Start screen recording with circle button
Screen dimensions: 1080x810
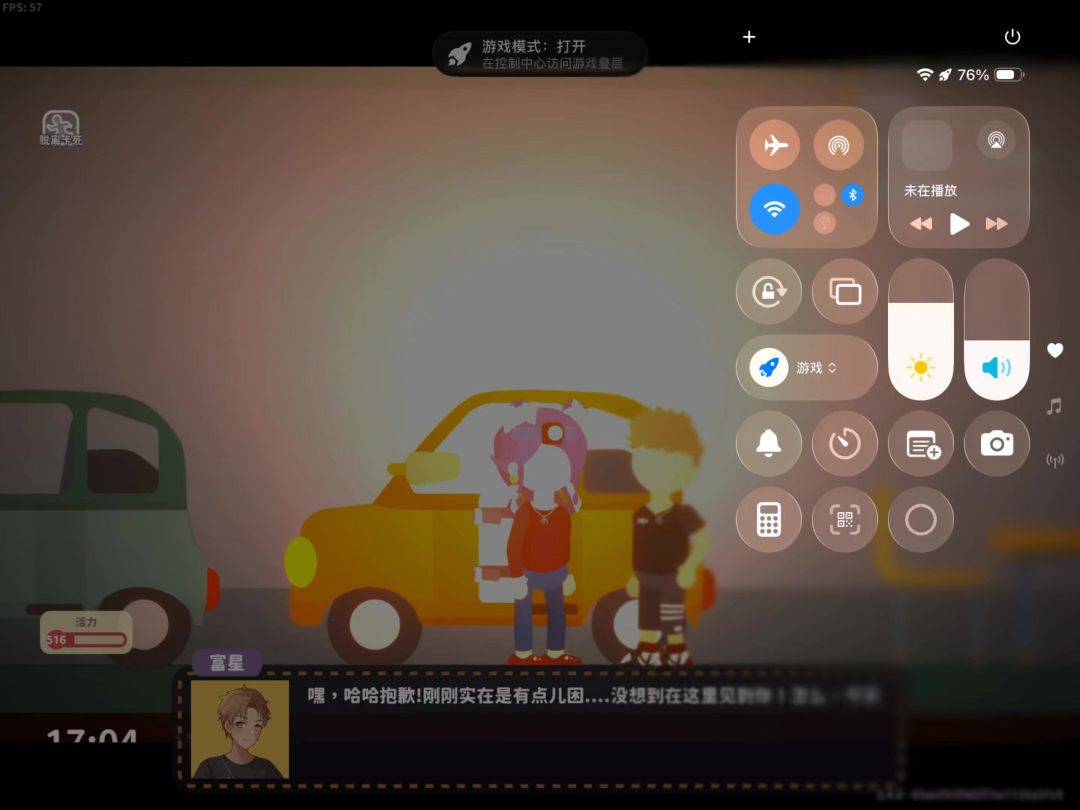(x=921, y=520)
